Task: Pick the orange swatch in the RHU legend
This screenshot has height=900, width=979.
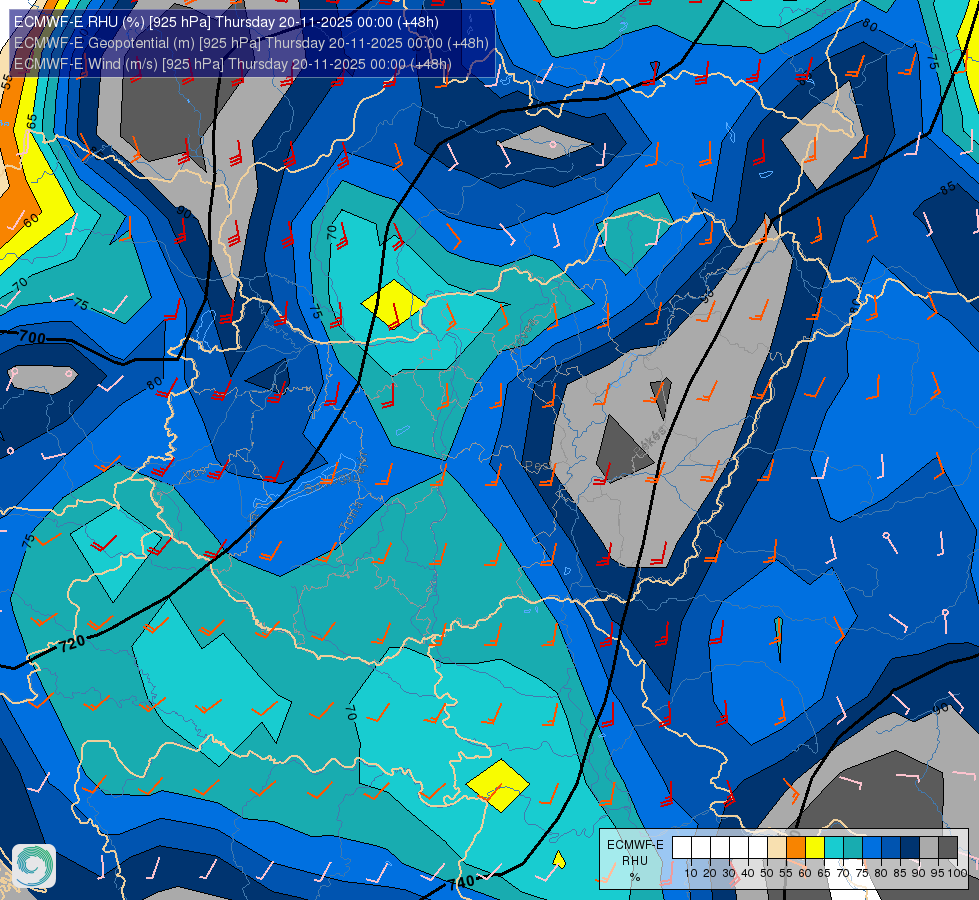Action: click(796, 847)
